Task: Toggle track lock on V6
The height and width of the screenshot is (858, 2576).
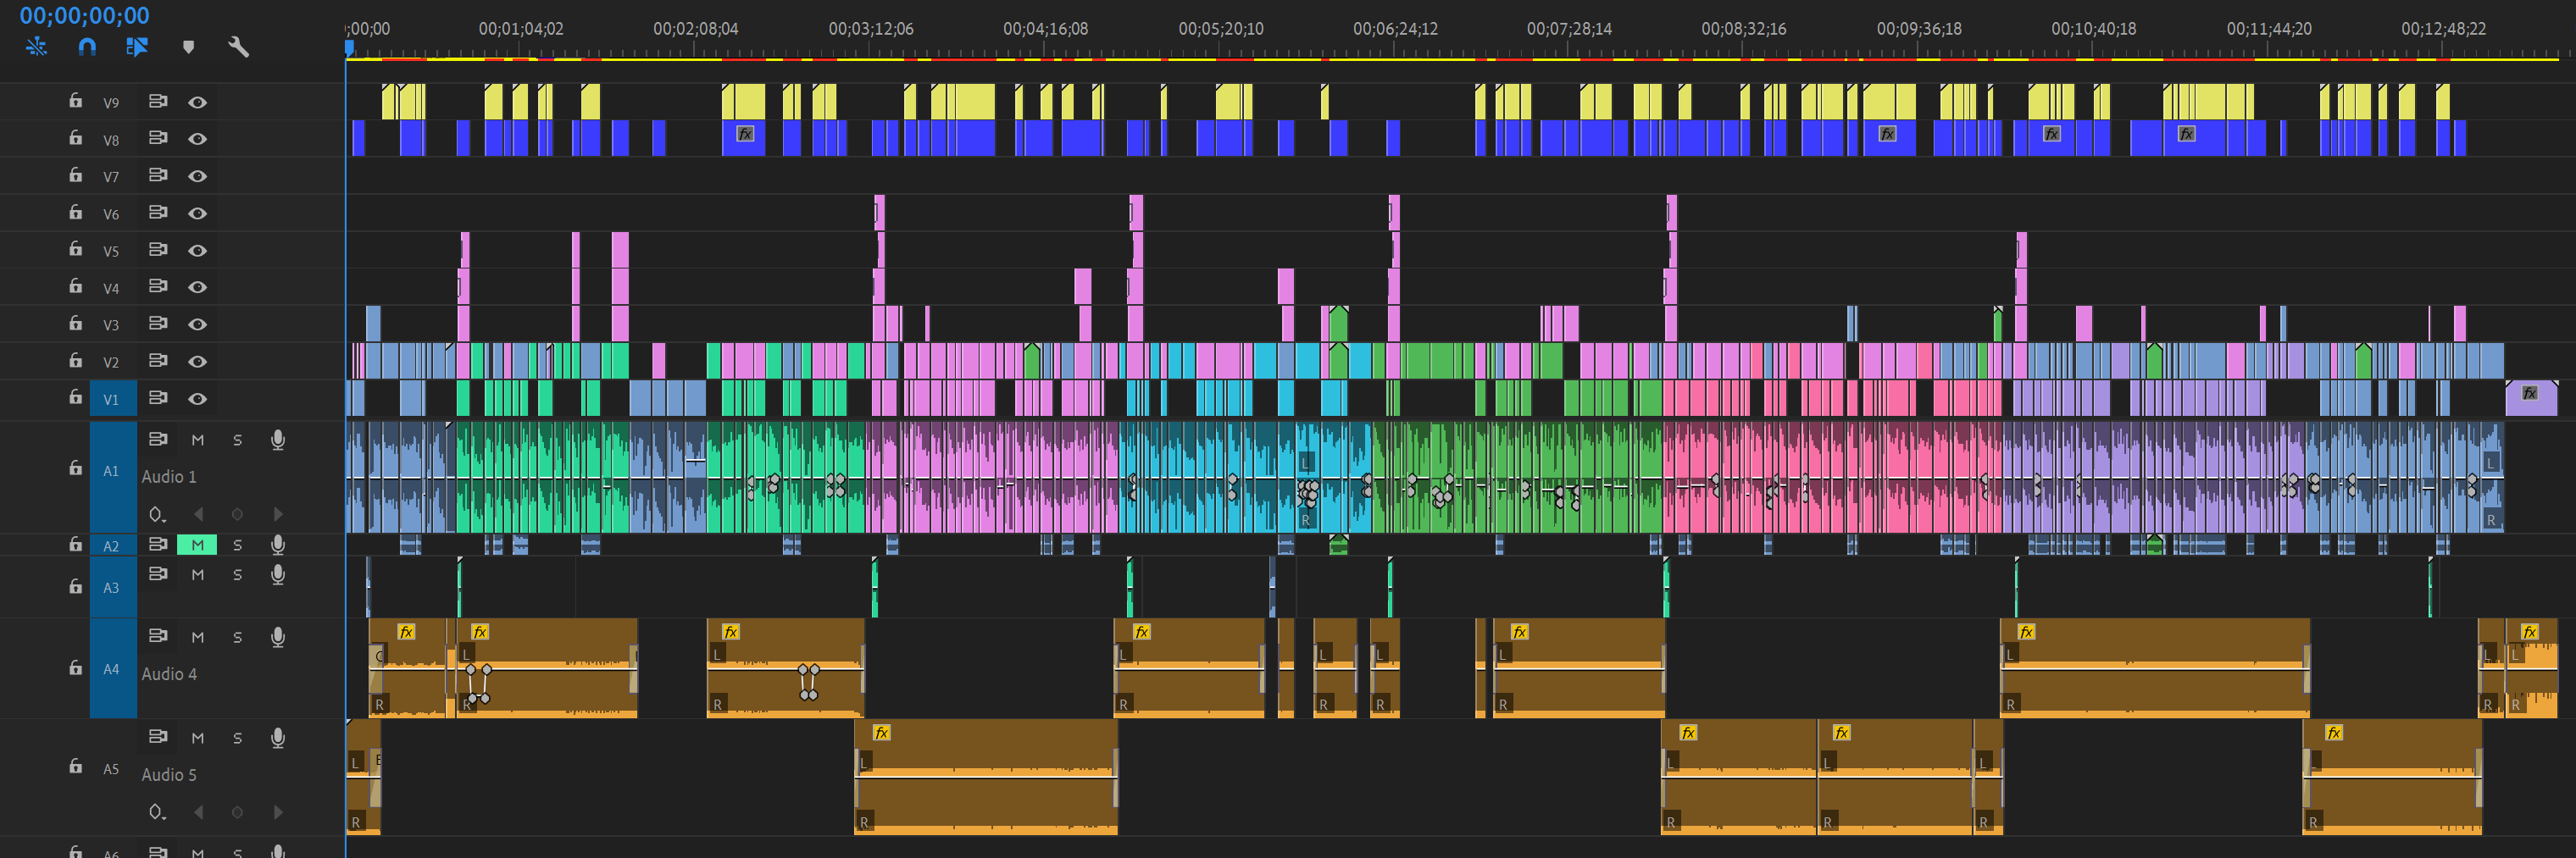Action: 75,211
